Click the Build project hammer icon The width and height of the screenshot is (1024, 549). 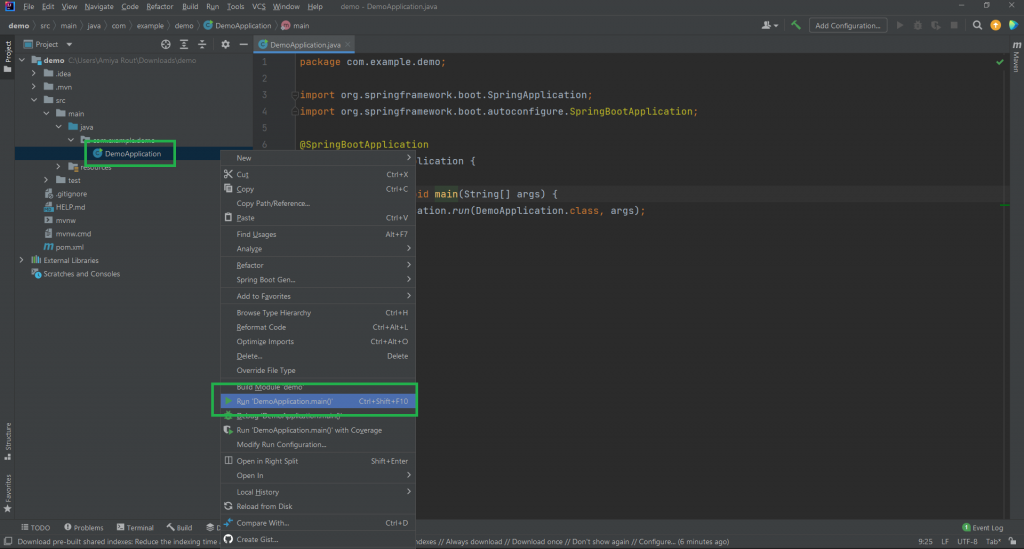point(795,25)
